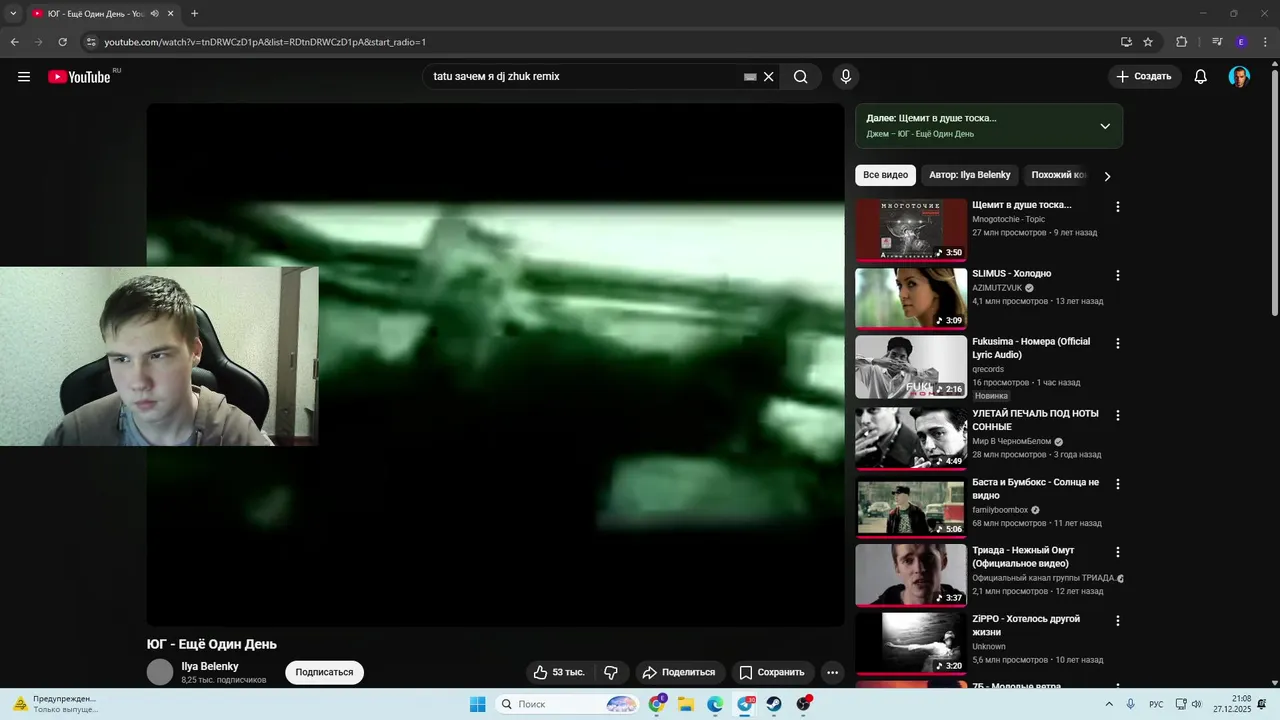The image size is (1280, 720).
Task: Reload the page with refresh icon
Action: (x=62, y=42)
